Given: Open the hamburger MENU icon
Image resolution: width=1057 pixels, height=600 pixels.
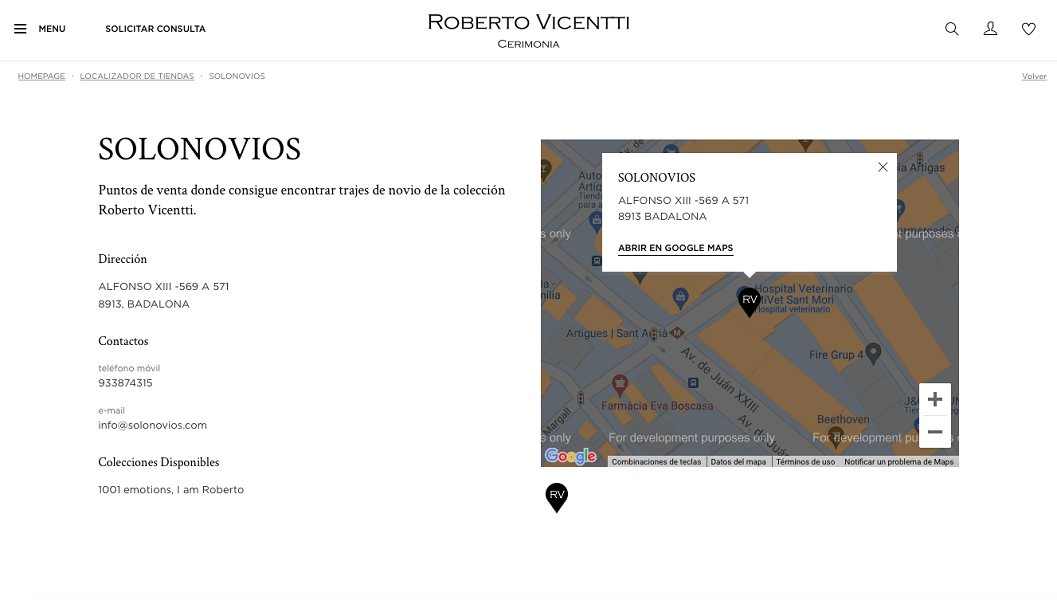Looking at the screenshot, I should 20,29.
